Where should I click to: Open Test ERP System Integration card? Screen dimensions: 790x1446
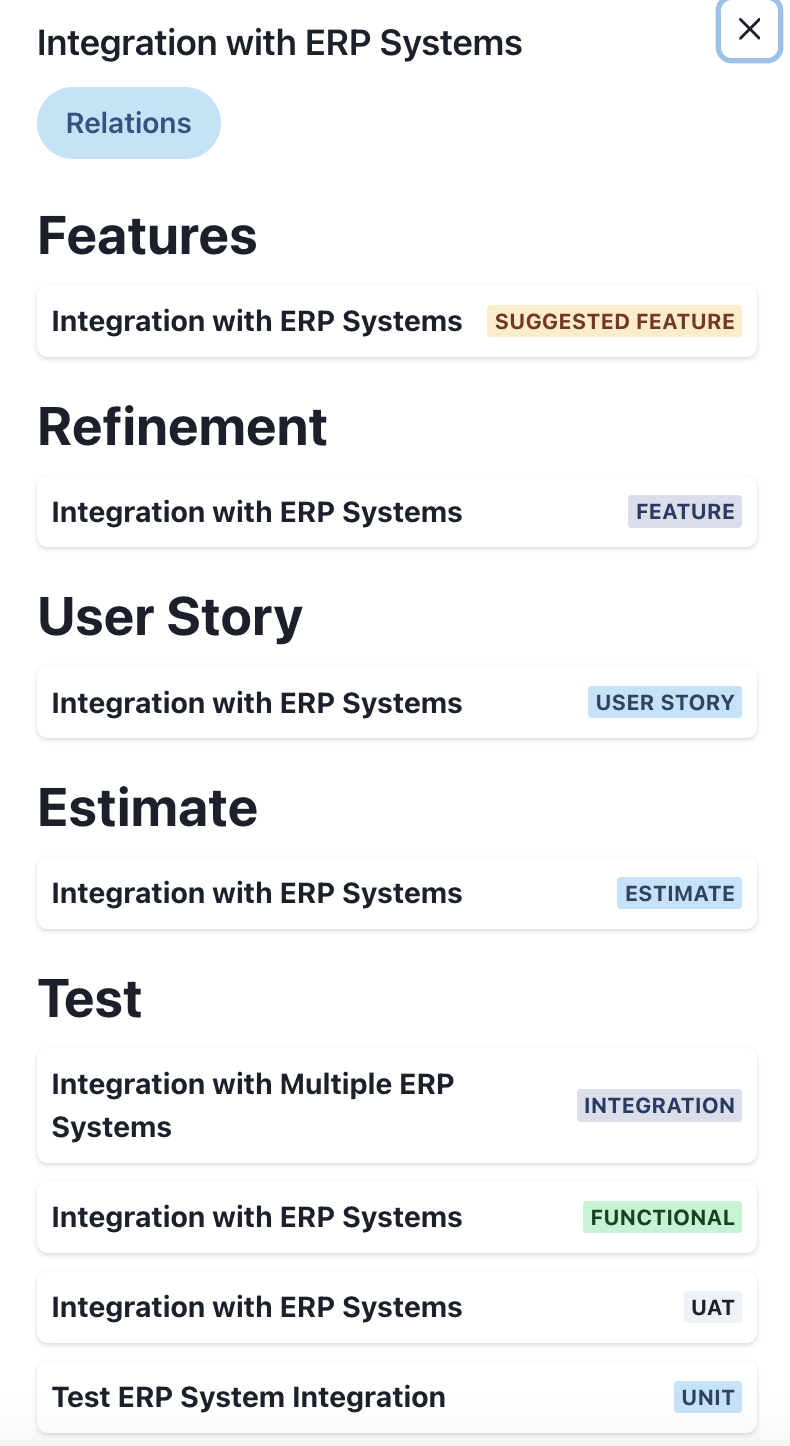tap(248, 1397)
